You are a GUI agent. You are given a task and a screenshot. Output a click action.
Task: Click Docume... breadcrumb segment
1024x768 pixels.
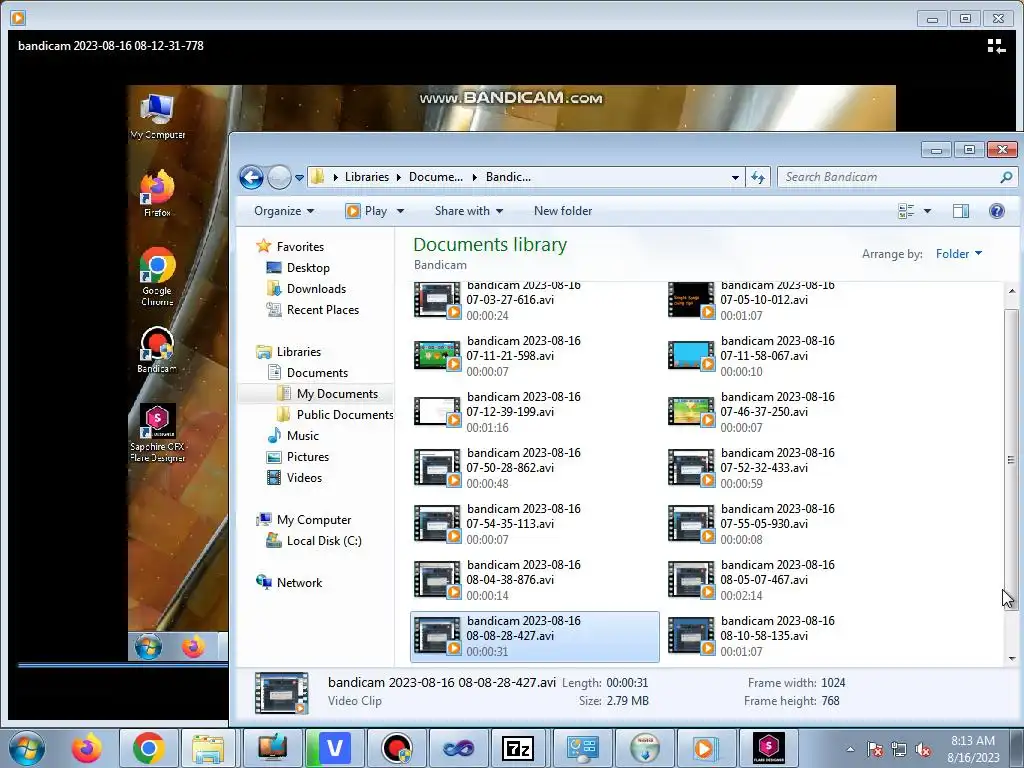(x=436, y=177)
